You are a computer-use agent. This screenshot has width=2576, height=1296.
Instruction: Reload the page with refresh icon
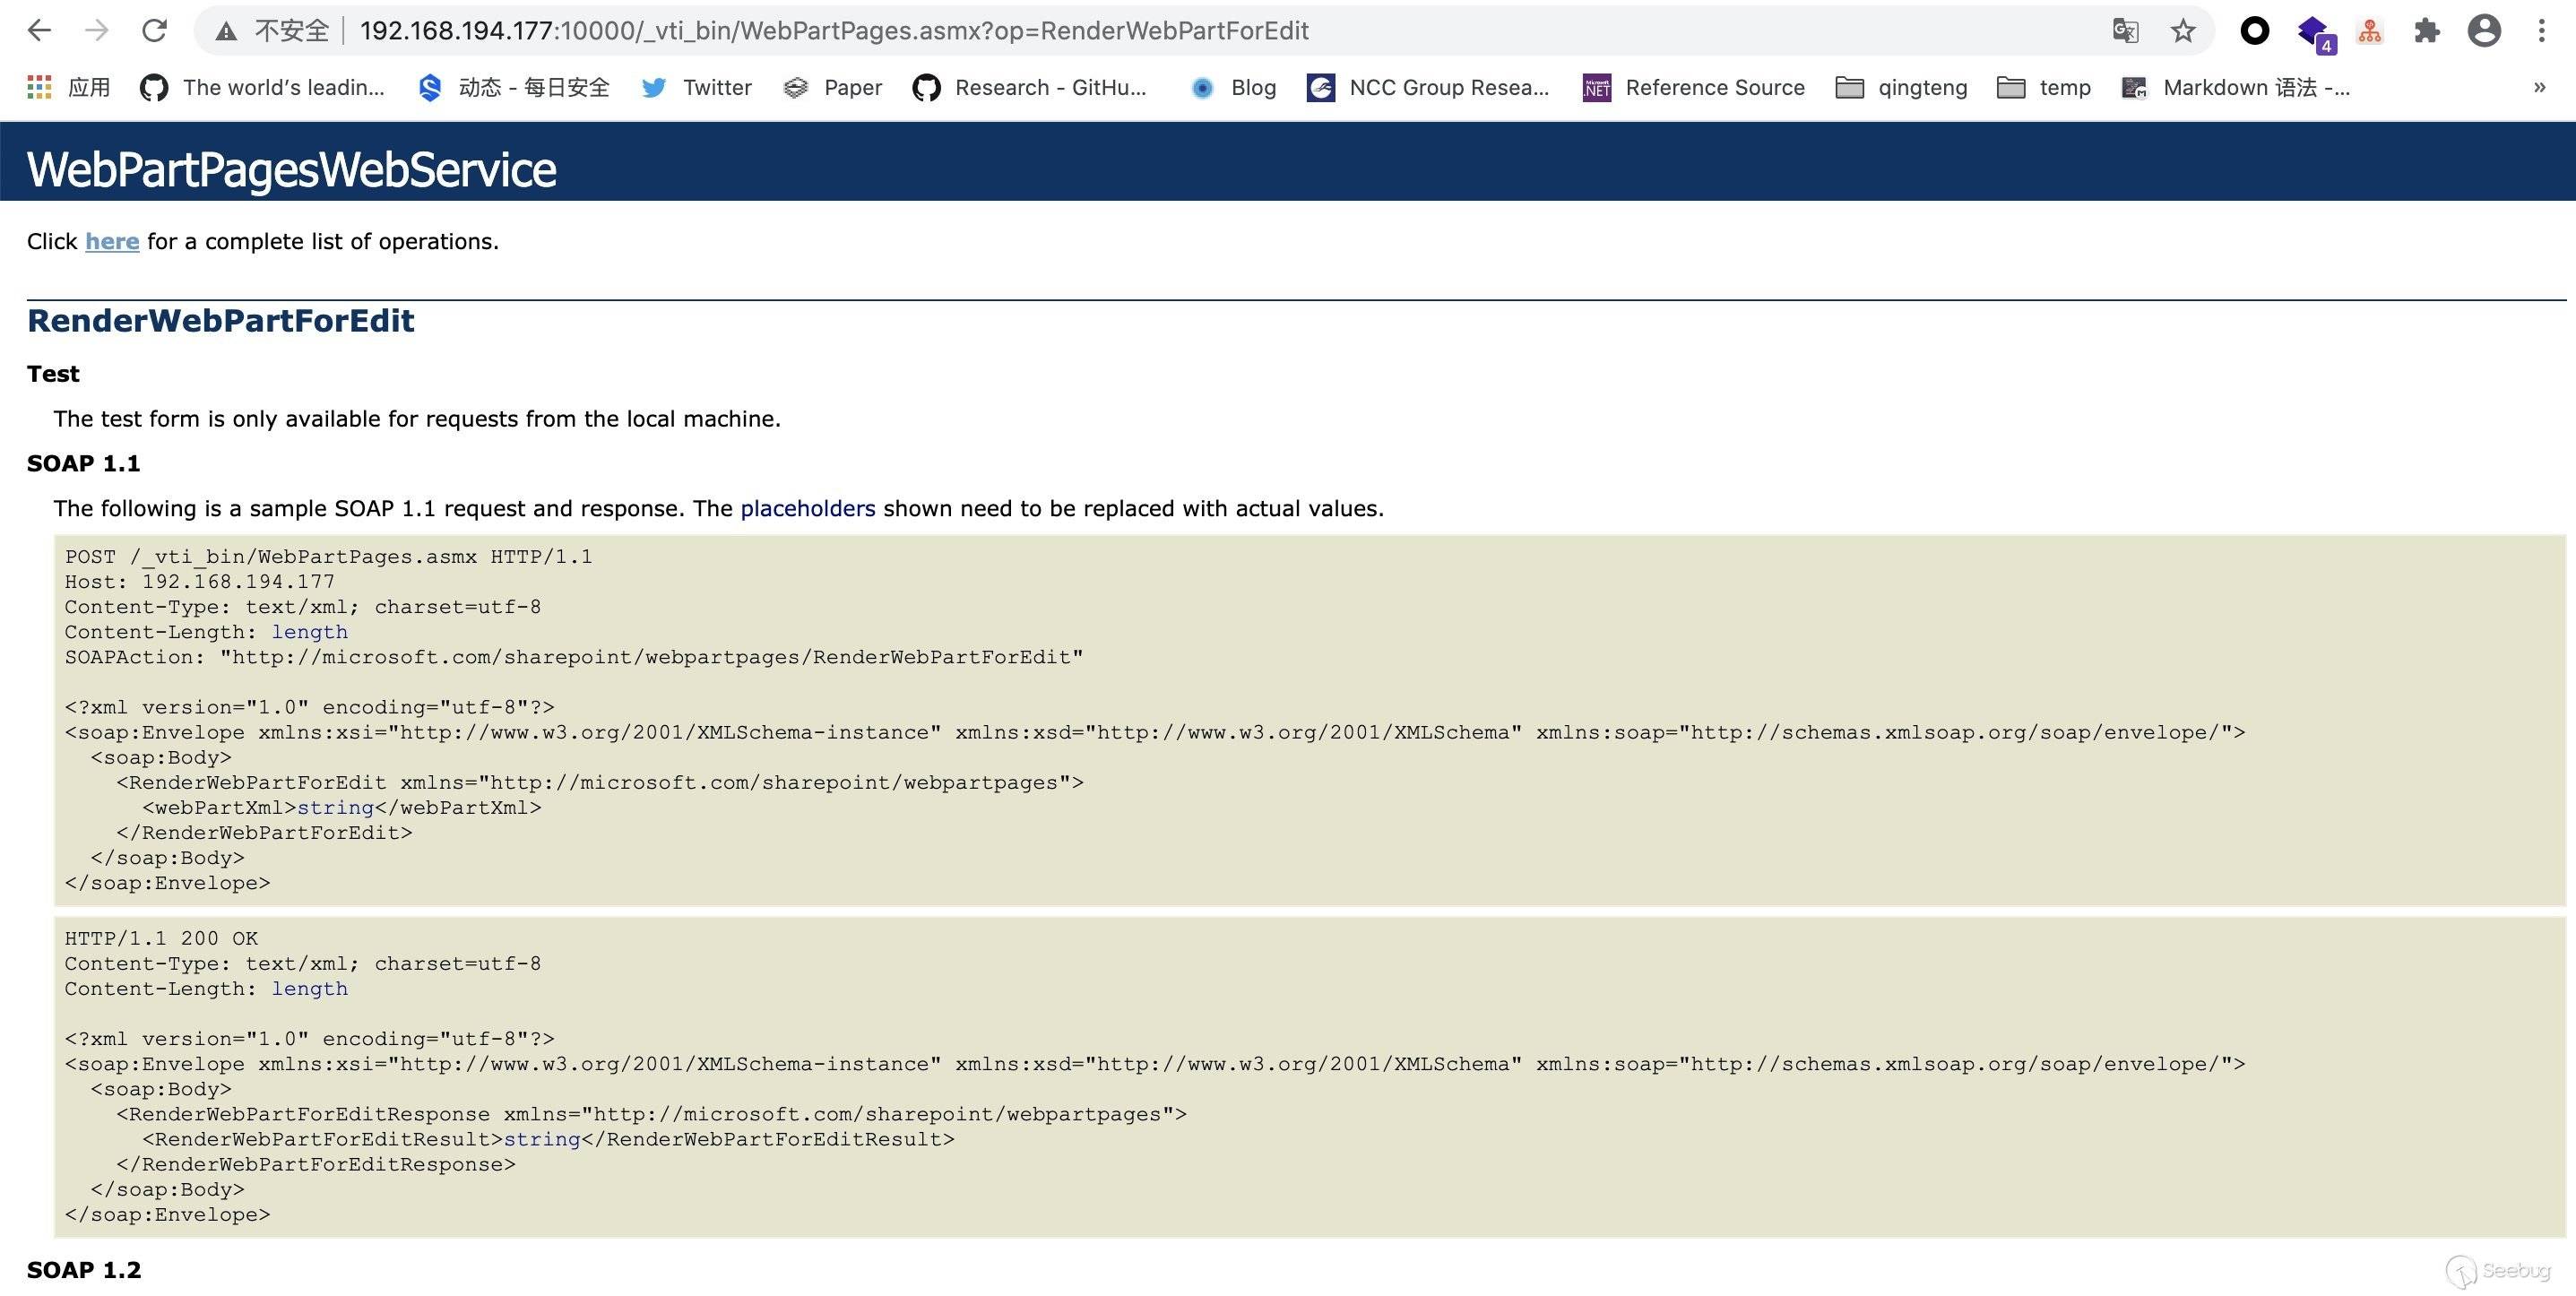click(154, 30)
